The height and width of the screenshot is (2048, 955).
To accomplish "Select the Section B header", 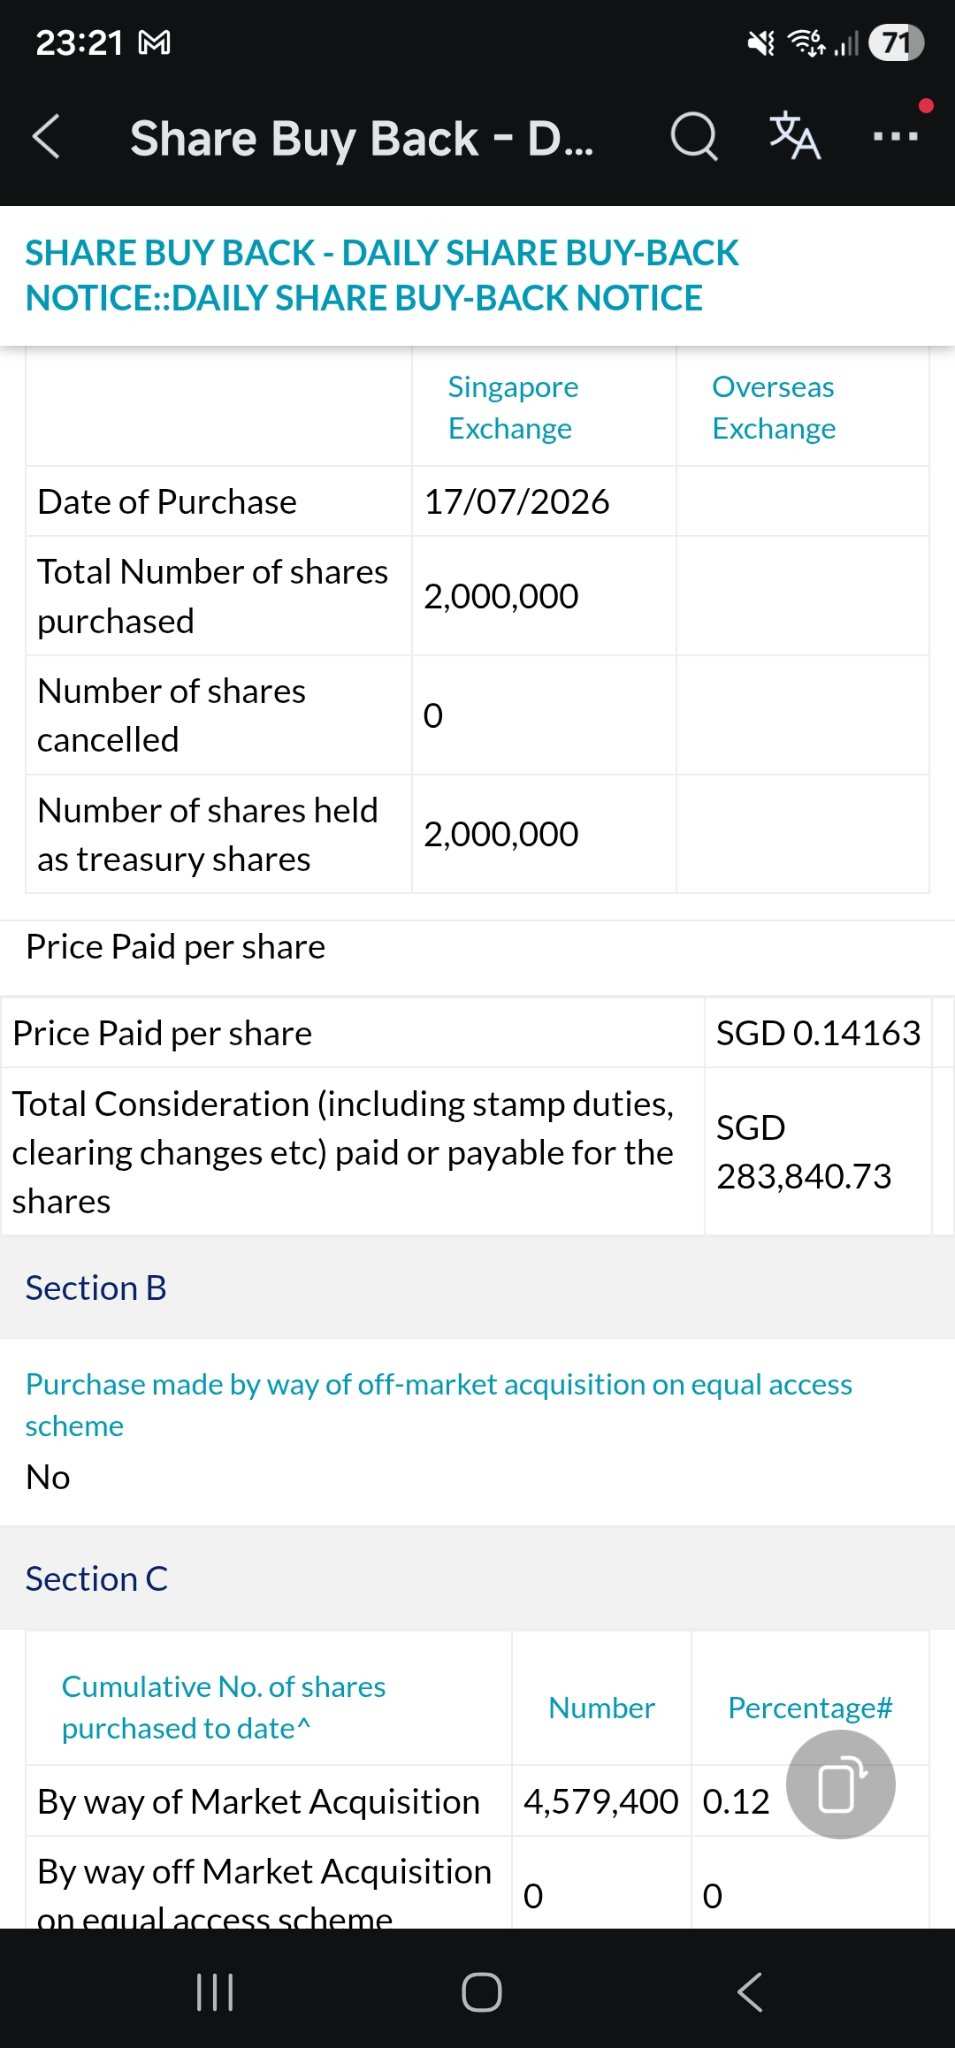I will pos(96,1288).
